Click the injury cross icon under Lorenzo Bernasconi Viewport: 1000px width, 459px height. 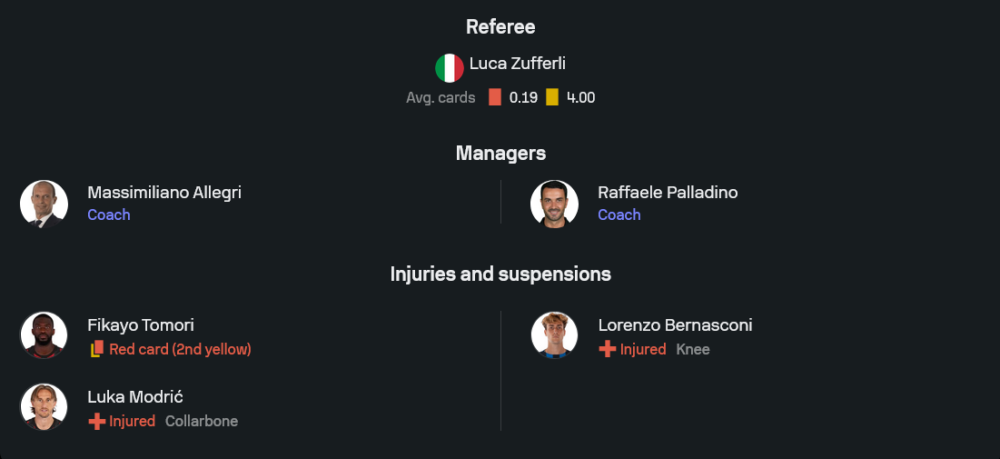pos(607,349)
